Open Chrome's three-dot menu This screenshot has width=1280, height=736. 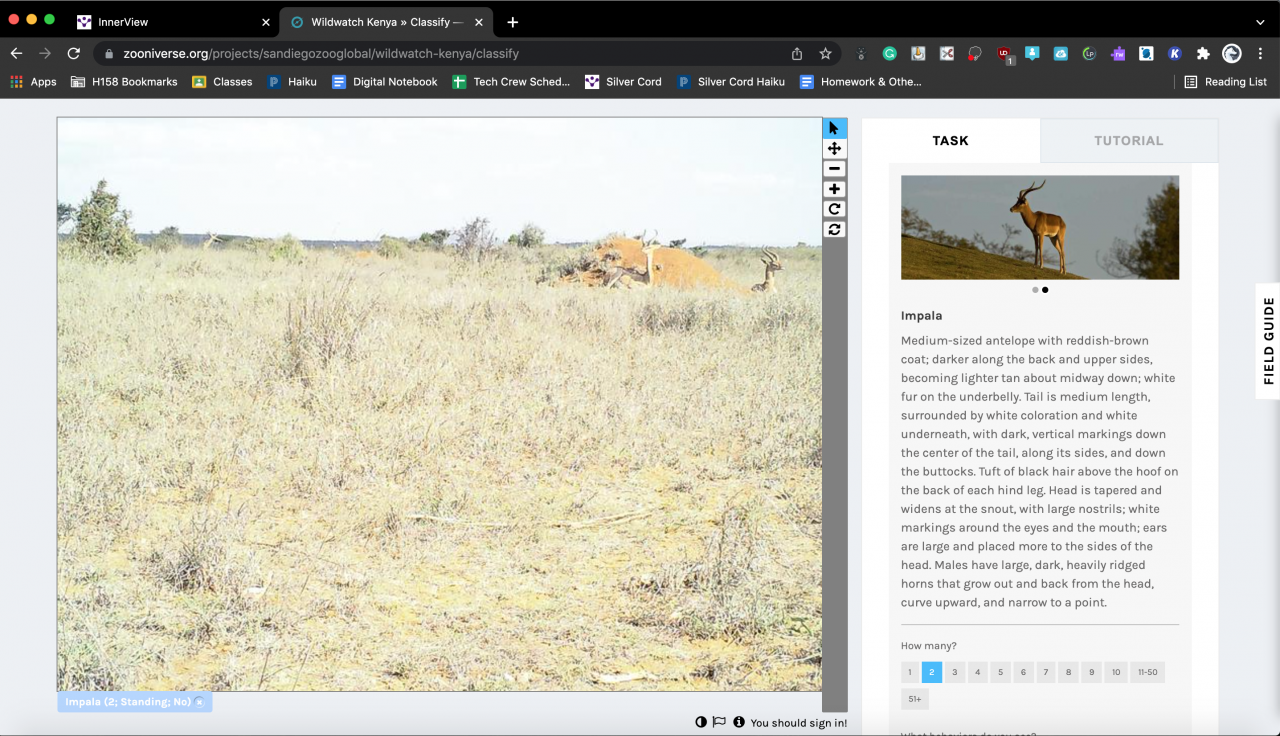(1260, 53)
